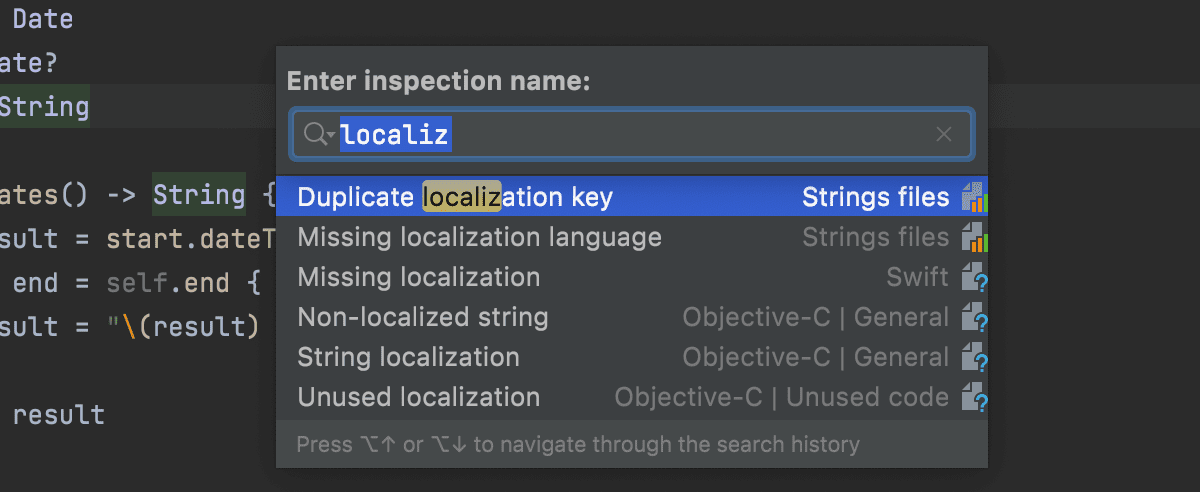Click 'Strings files' group on highlighted row

coord(876,197)
